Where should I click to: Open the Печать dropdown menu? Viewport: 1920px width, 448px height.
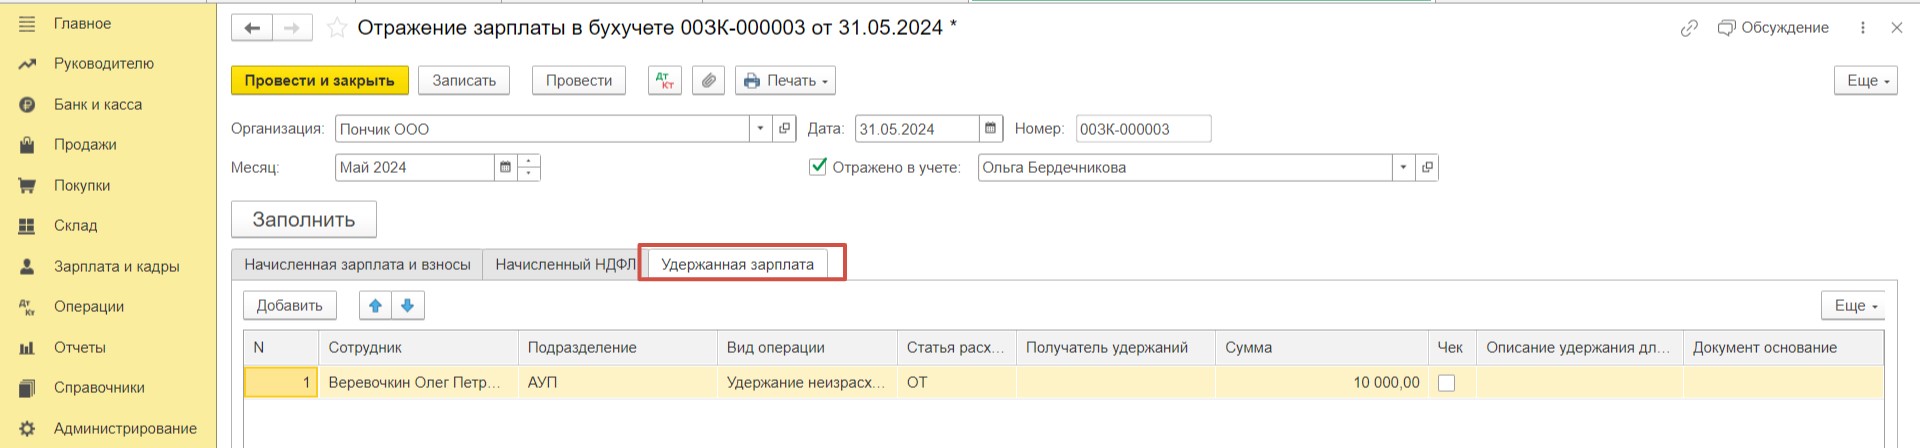(x=786, y=80)
